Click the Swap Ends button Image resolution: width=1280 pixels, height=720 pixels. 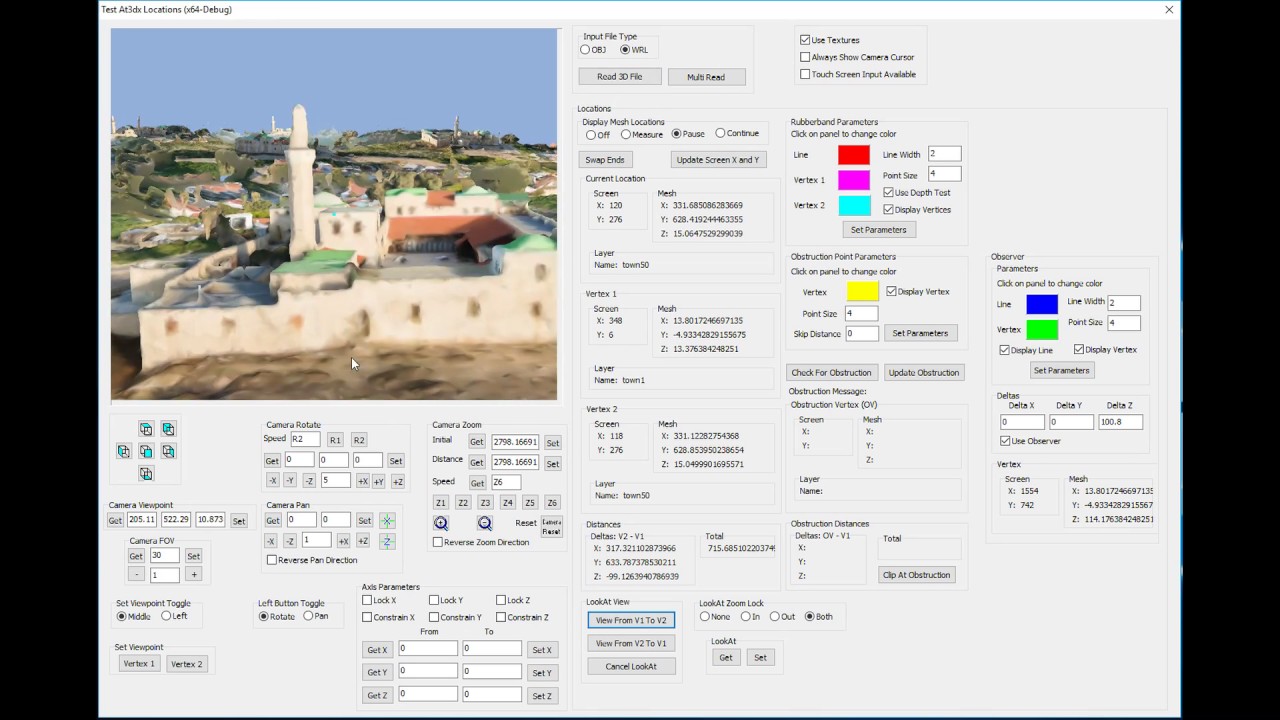coord(605,160)
